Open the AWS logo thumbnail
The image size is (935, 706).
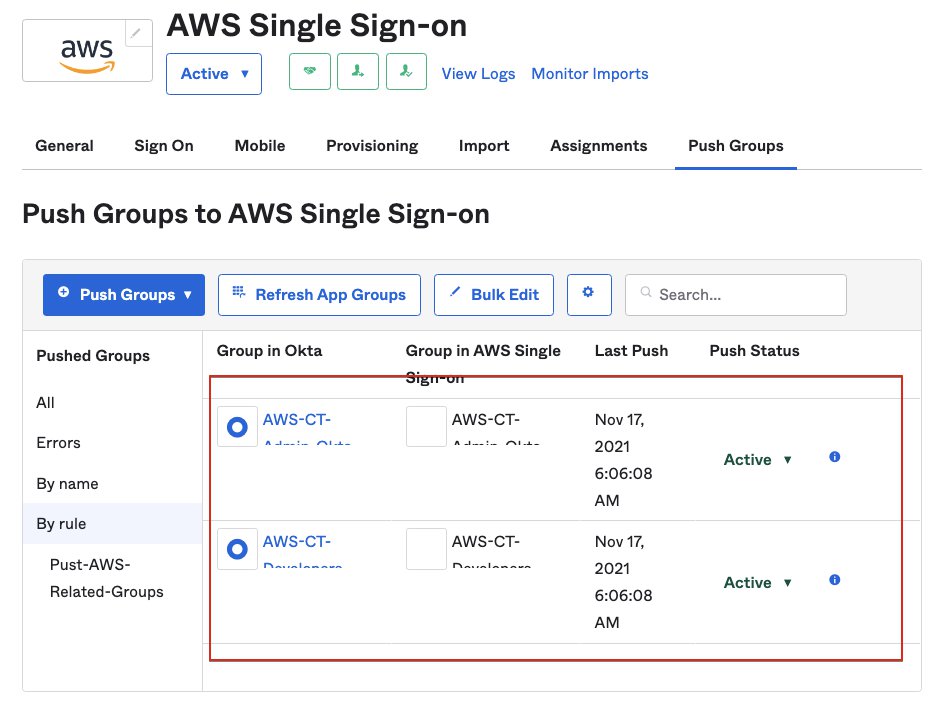click(87, 51)
